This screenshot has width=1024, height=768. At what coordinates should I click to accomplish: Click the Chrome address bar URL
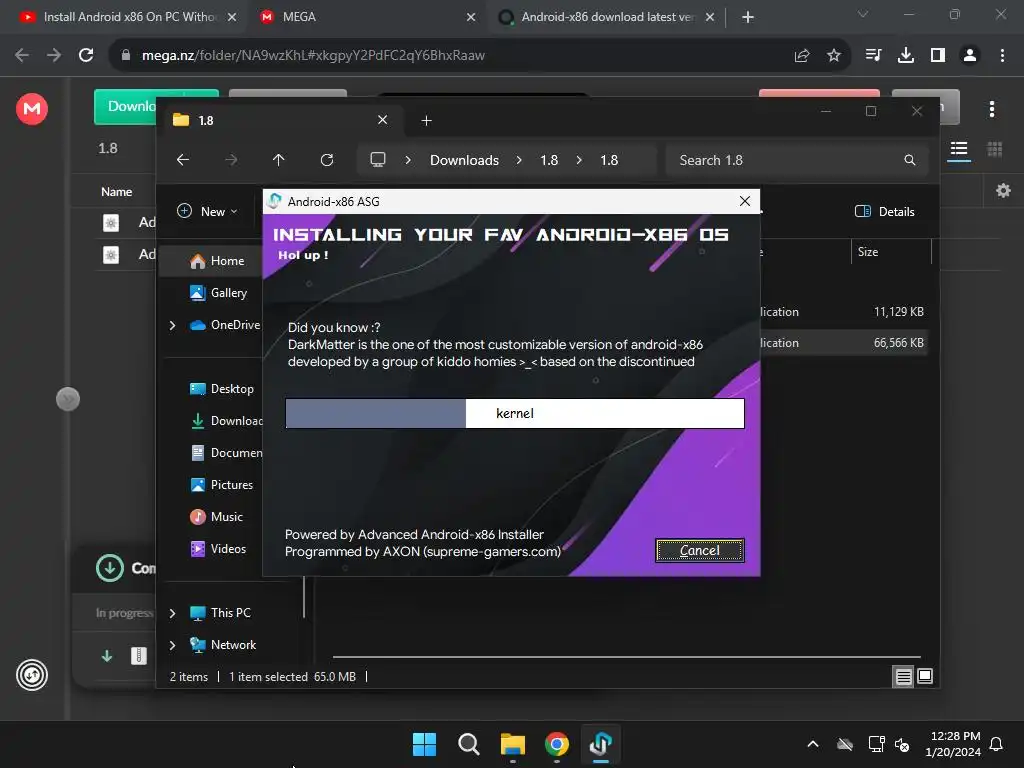click(313, 56)
